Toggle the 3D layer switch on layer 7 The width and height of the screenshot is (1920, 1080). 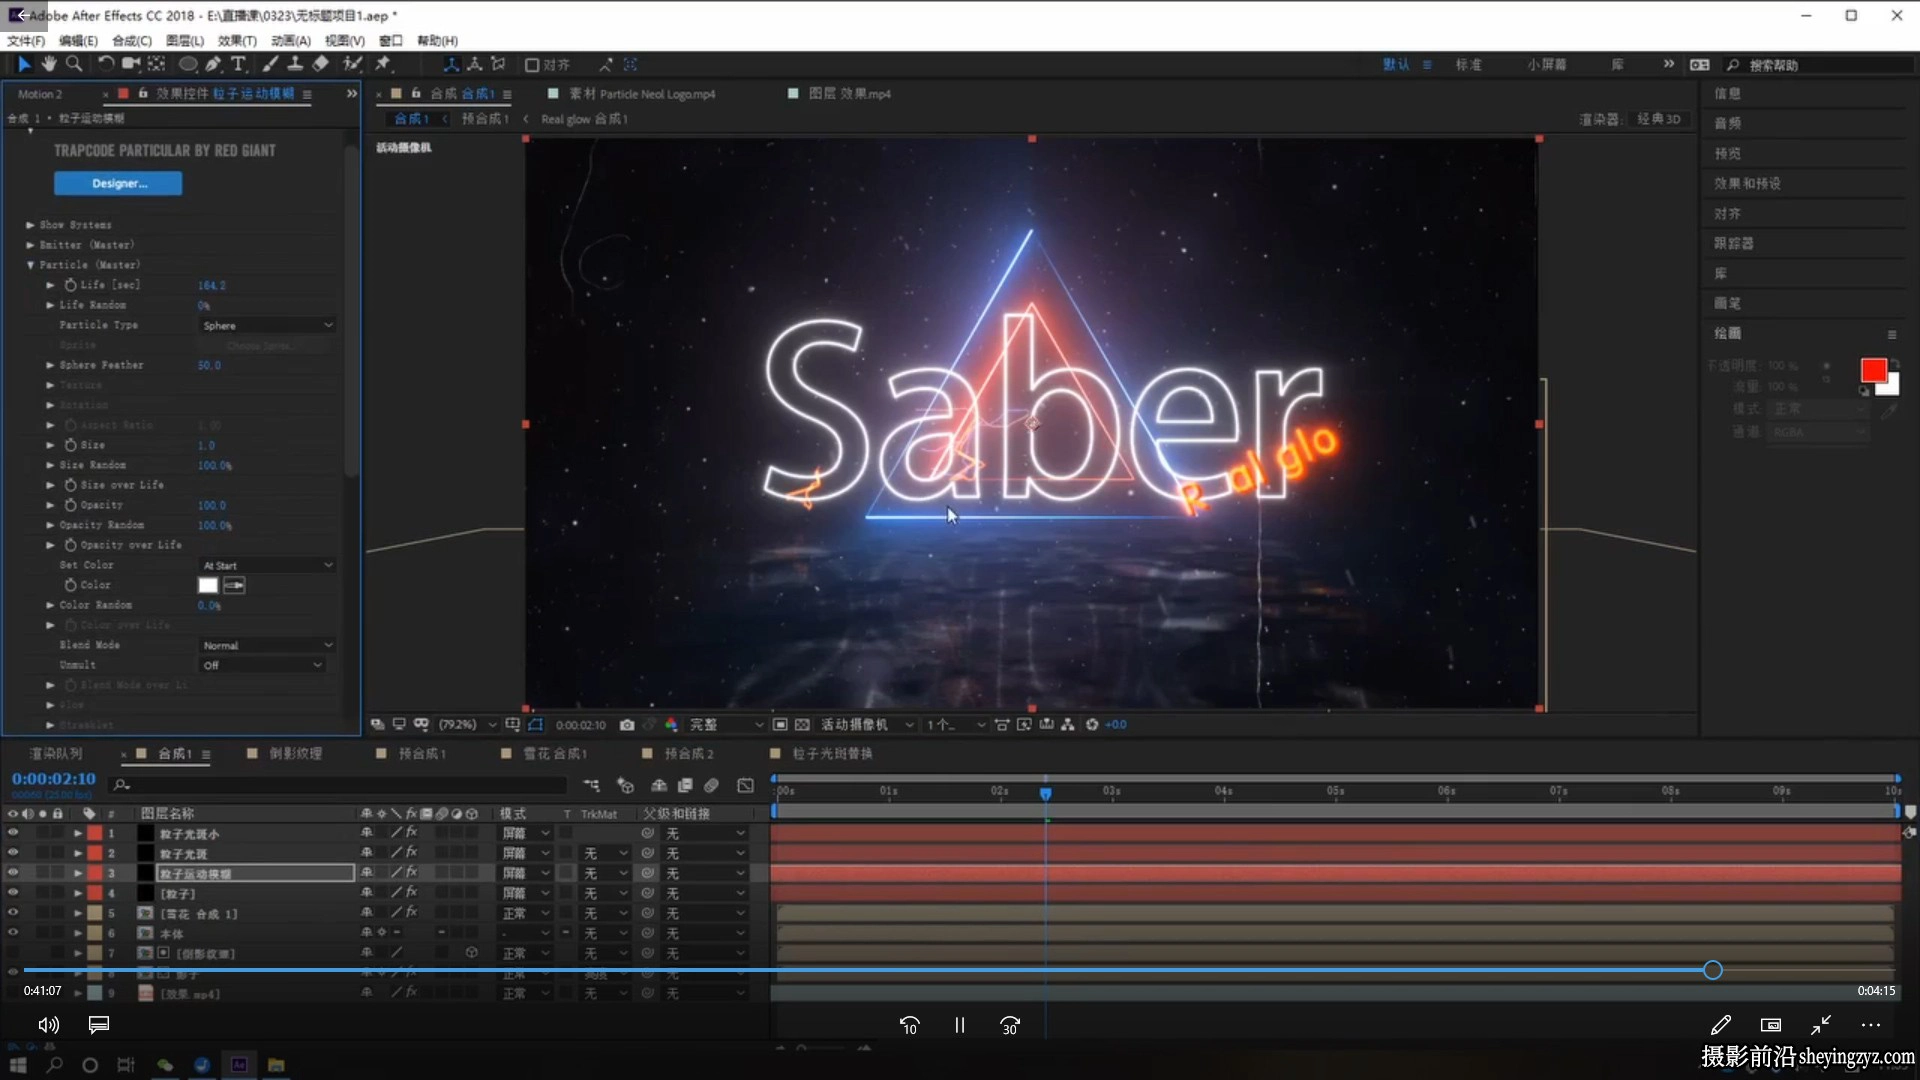tap(471, 953)
